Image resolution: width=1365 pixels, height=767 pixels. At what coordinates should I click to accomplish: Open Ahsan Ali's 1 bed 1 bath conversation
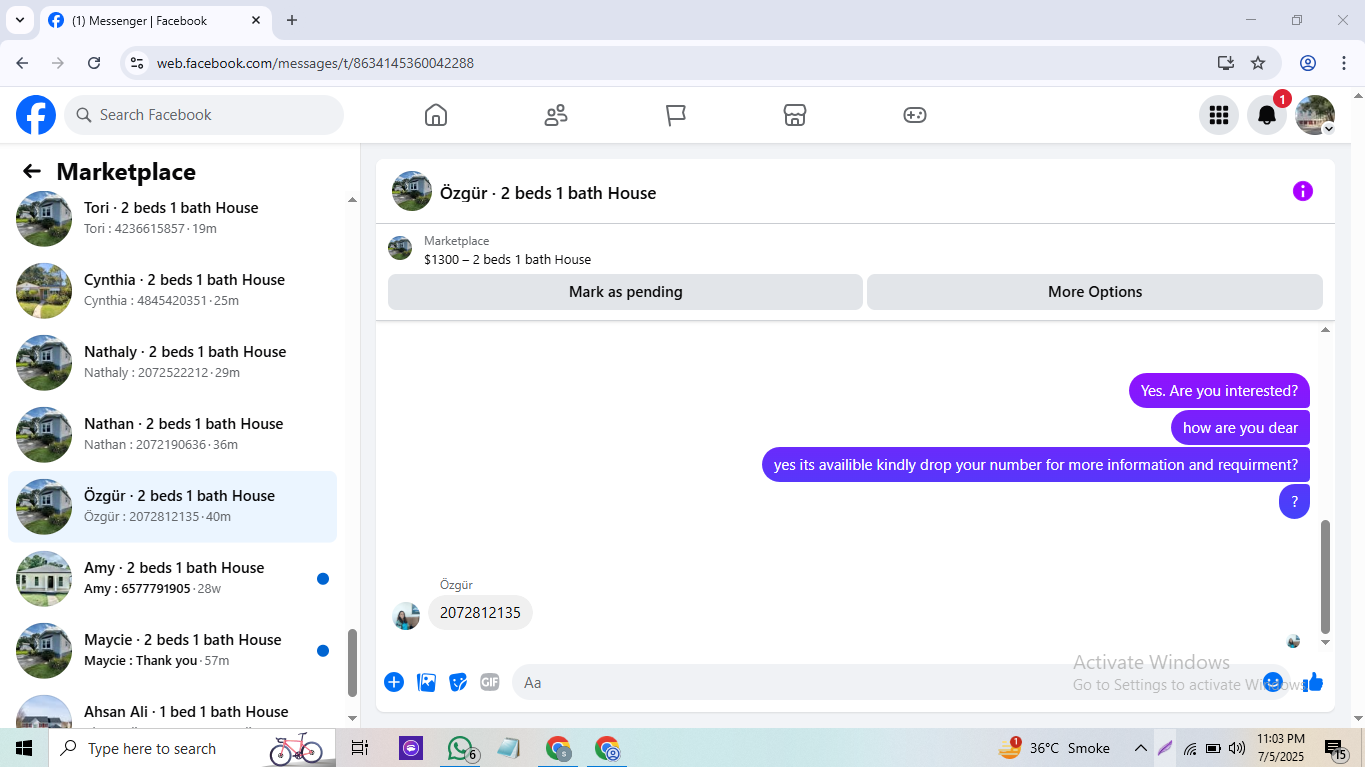pos(172,709)
